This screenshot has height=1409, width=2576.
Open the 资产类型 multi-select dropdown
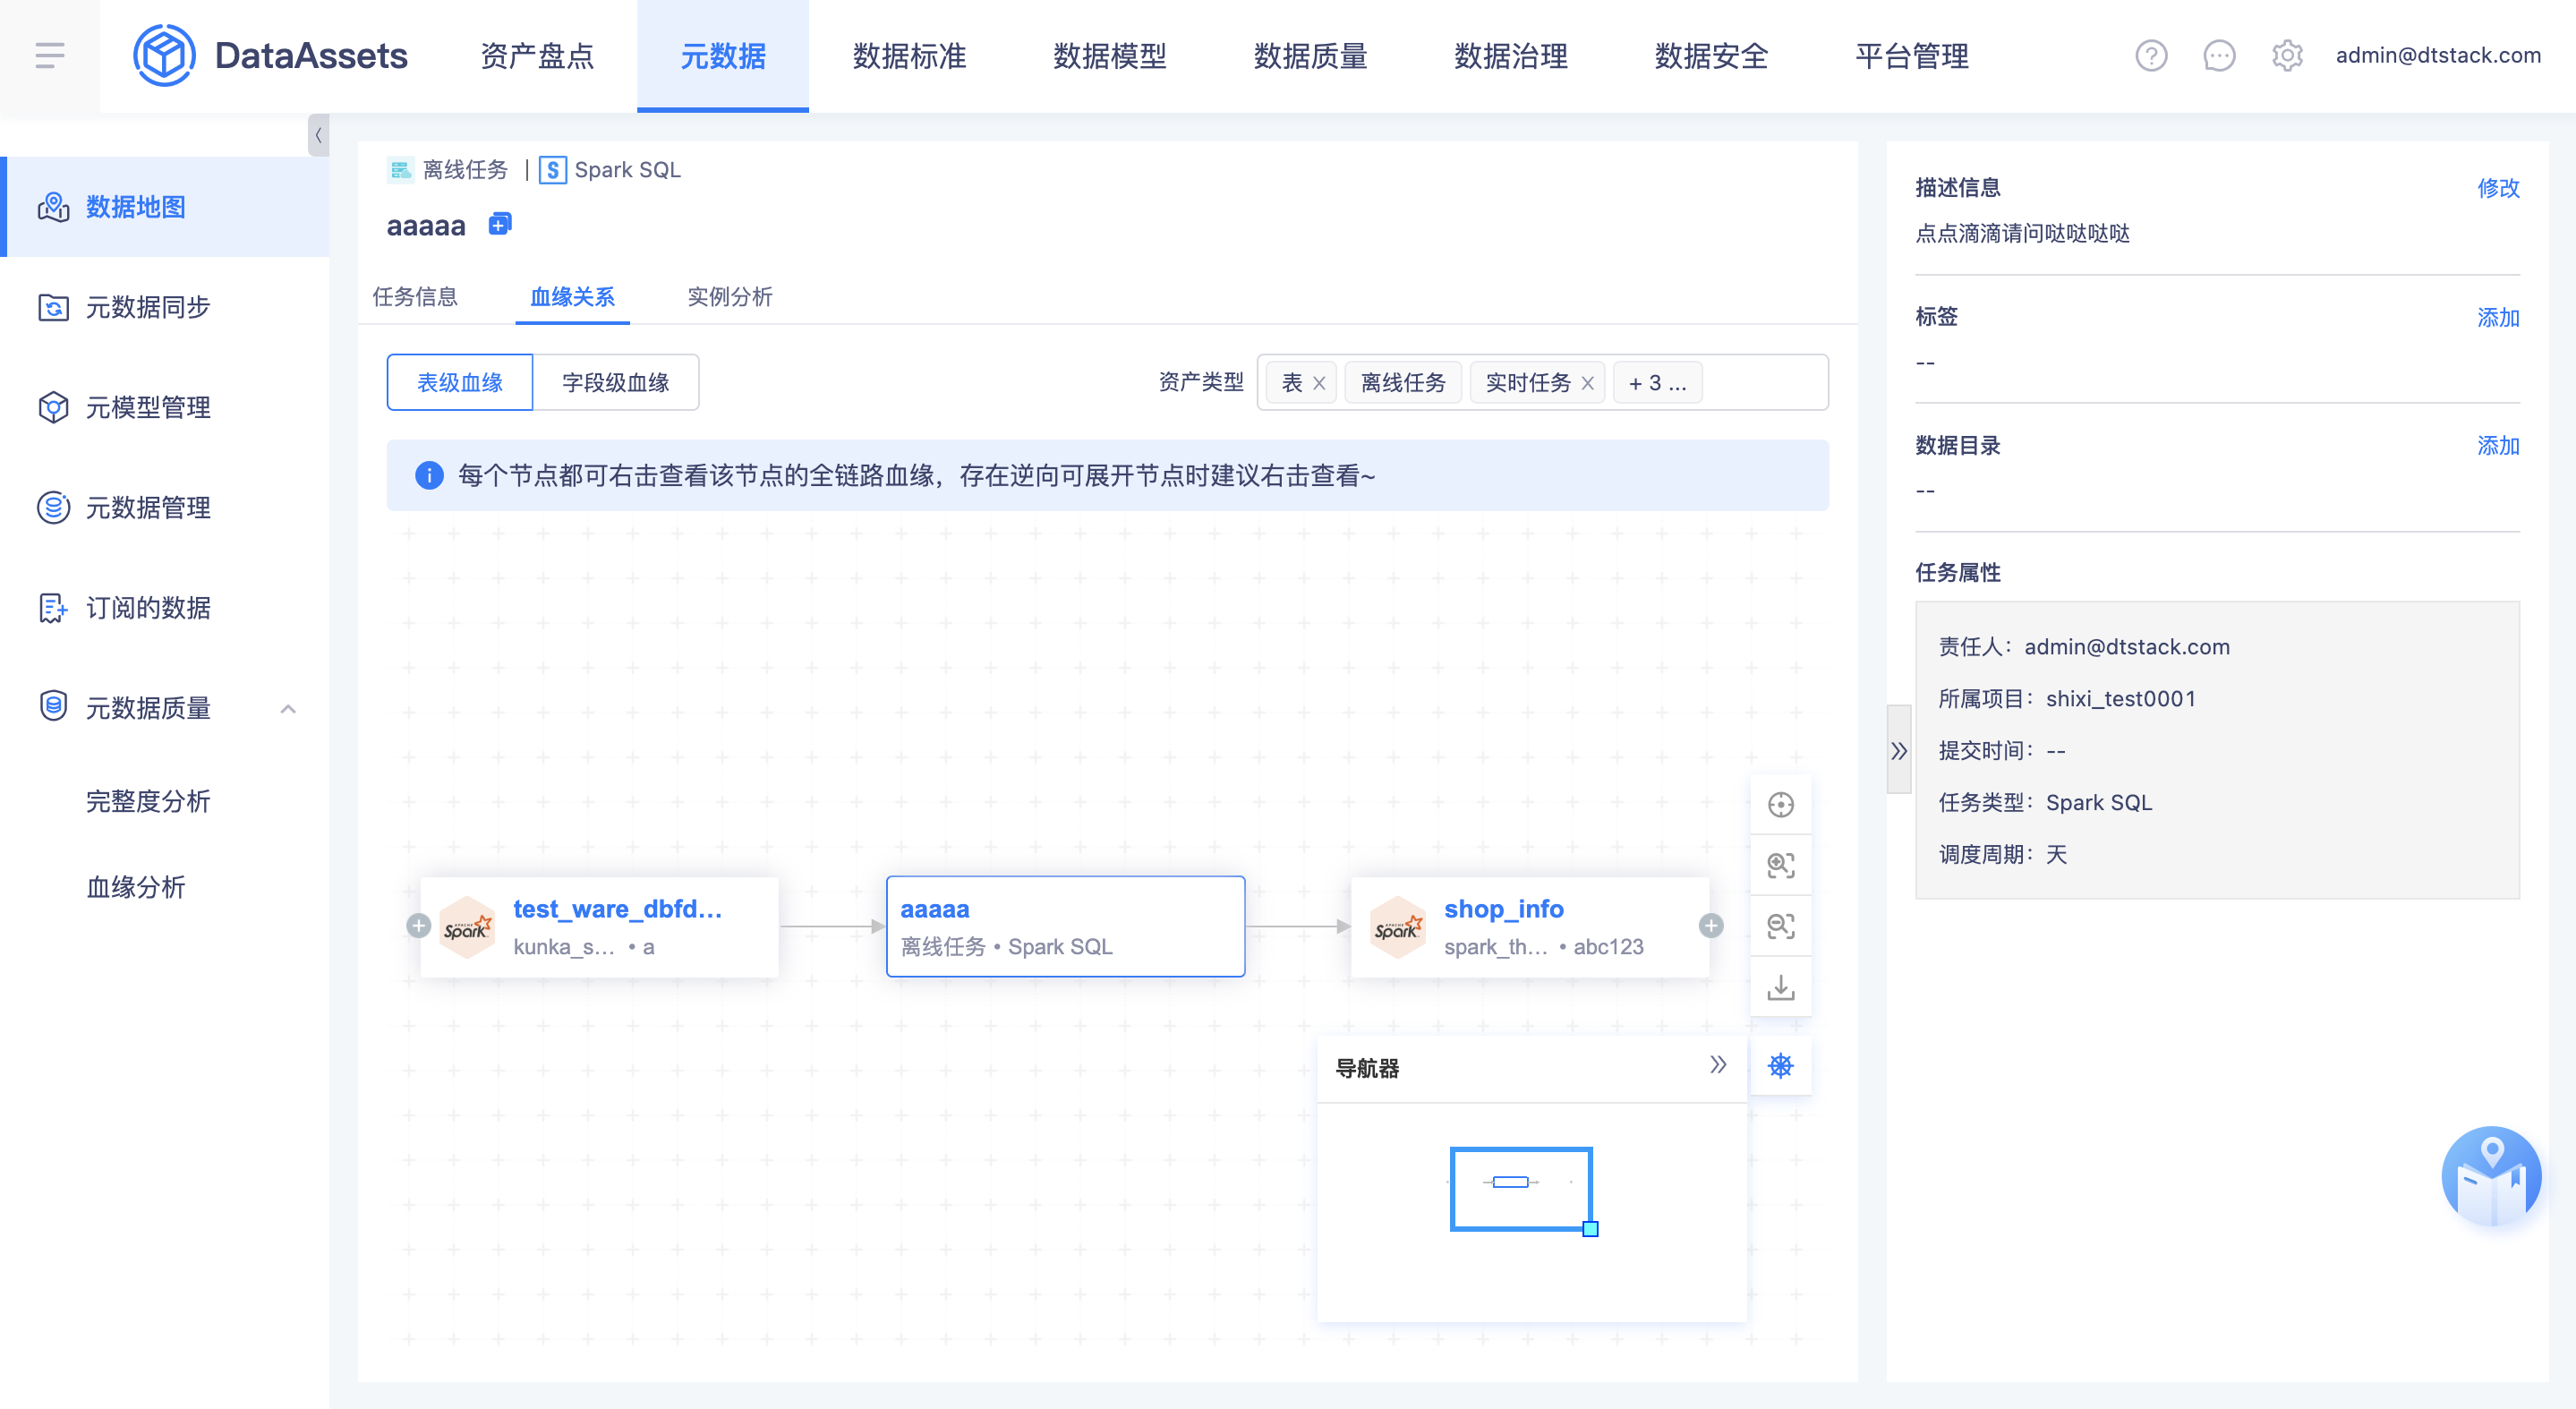[x=1542, y=383]
